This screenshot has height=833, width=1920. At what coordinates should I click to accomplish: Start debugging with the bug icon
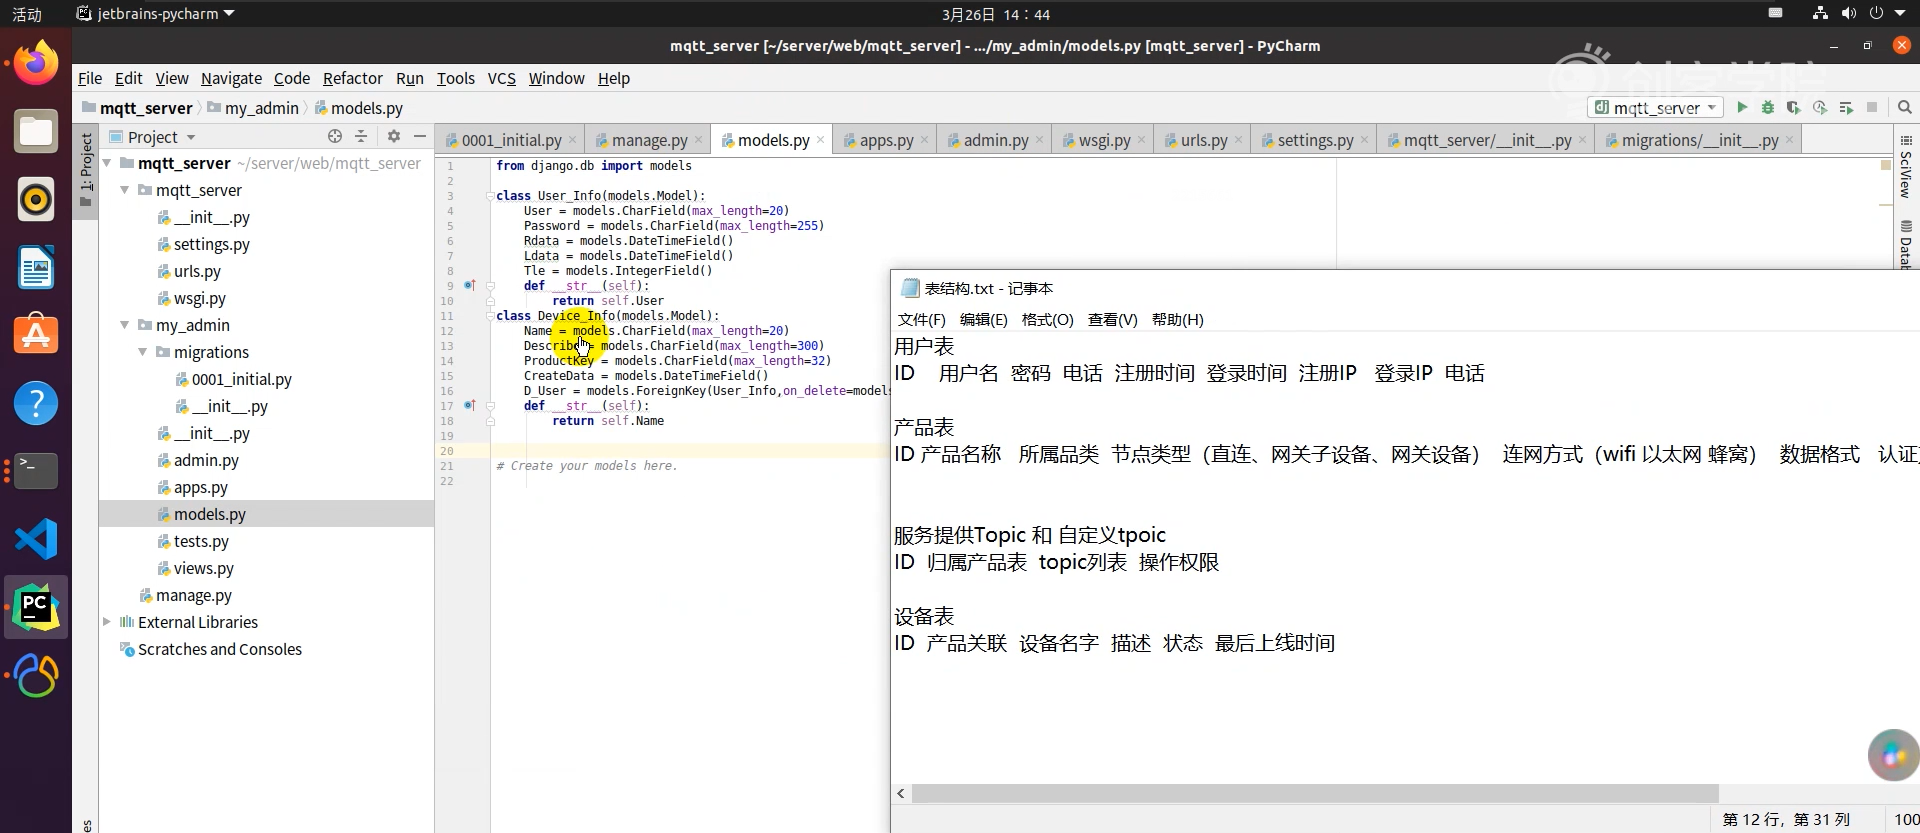(1767, 107)
